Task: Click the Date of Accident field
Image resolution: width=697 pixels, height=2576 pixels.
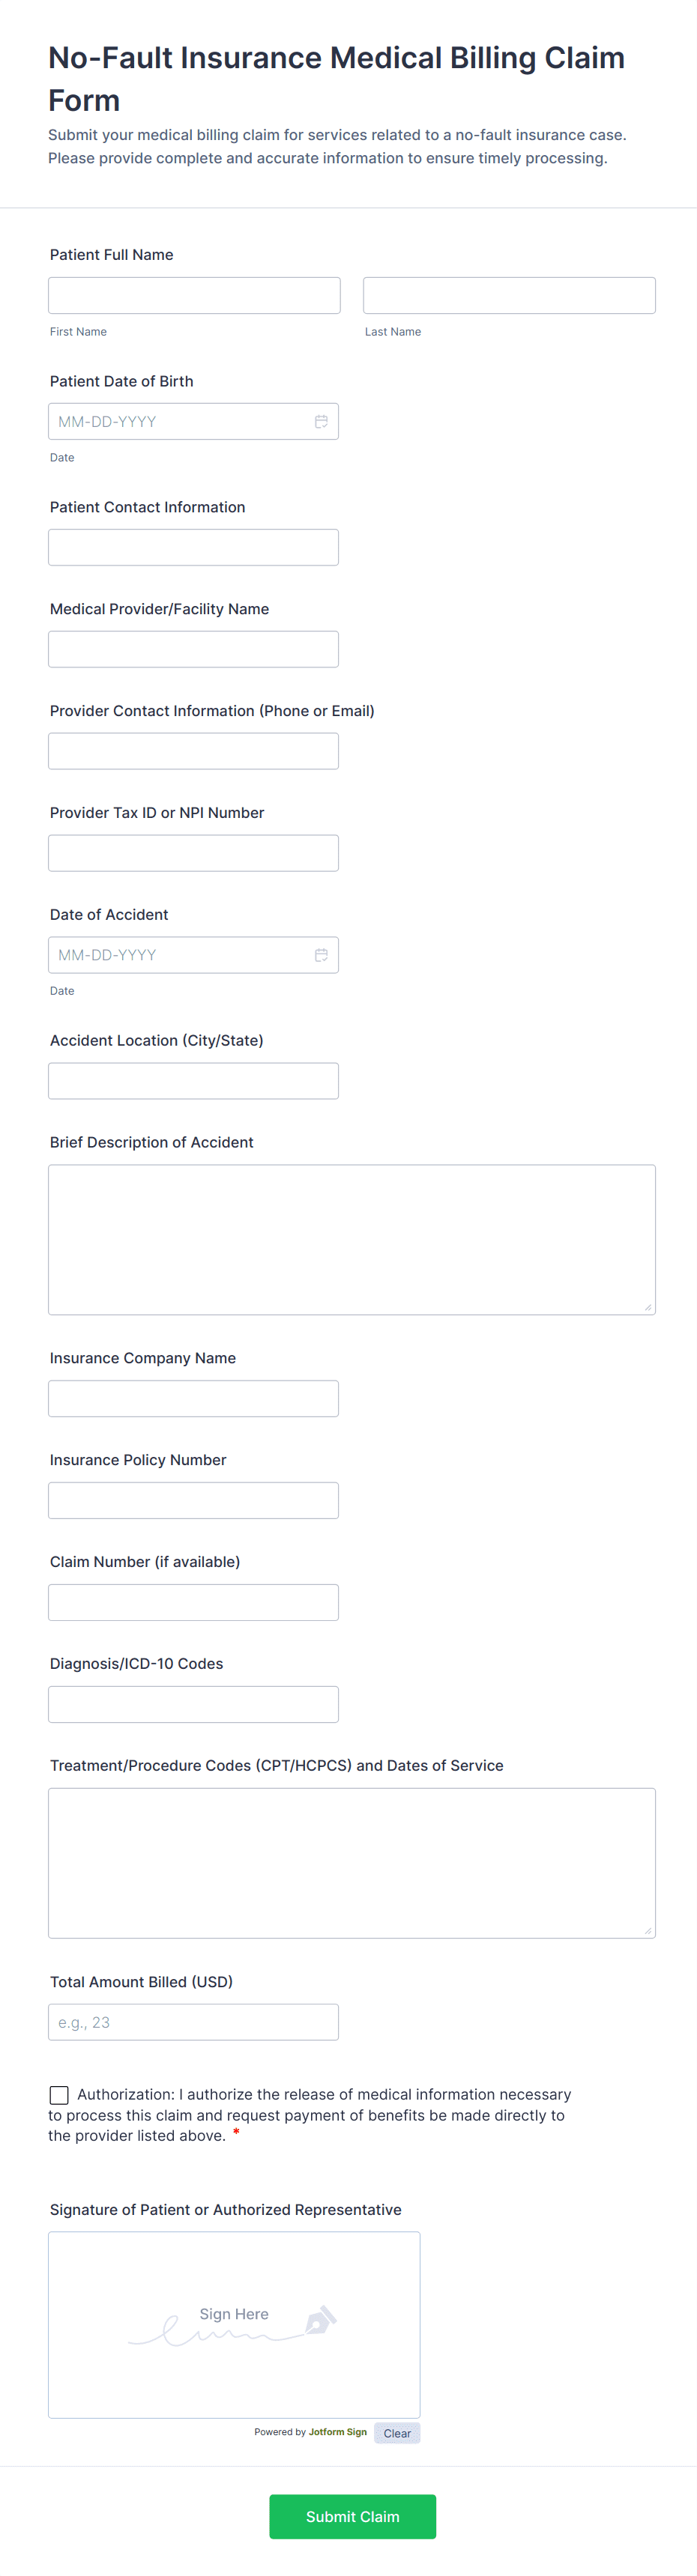Action: [180, 955]
